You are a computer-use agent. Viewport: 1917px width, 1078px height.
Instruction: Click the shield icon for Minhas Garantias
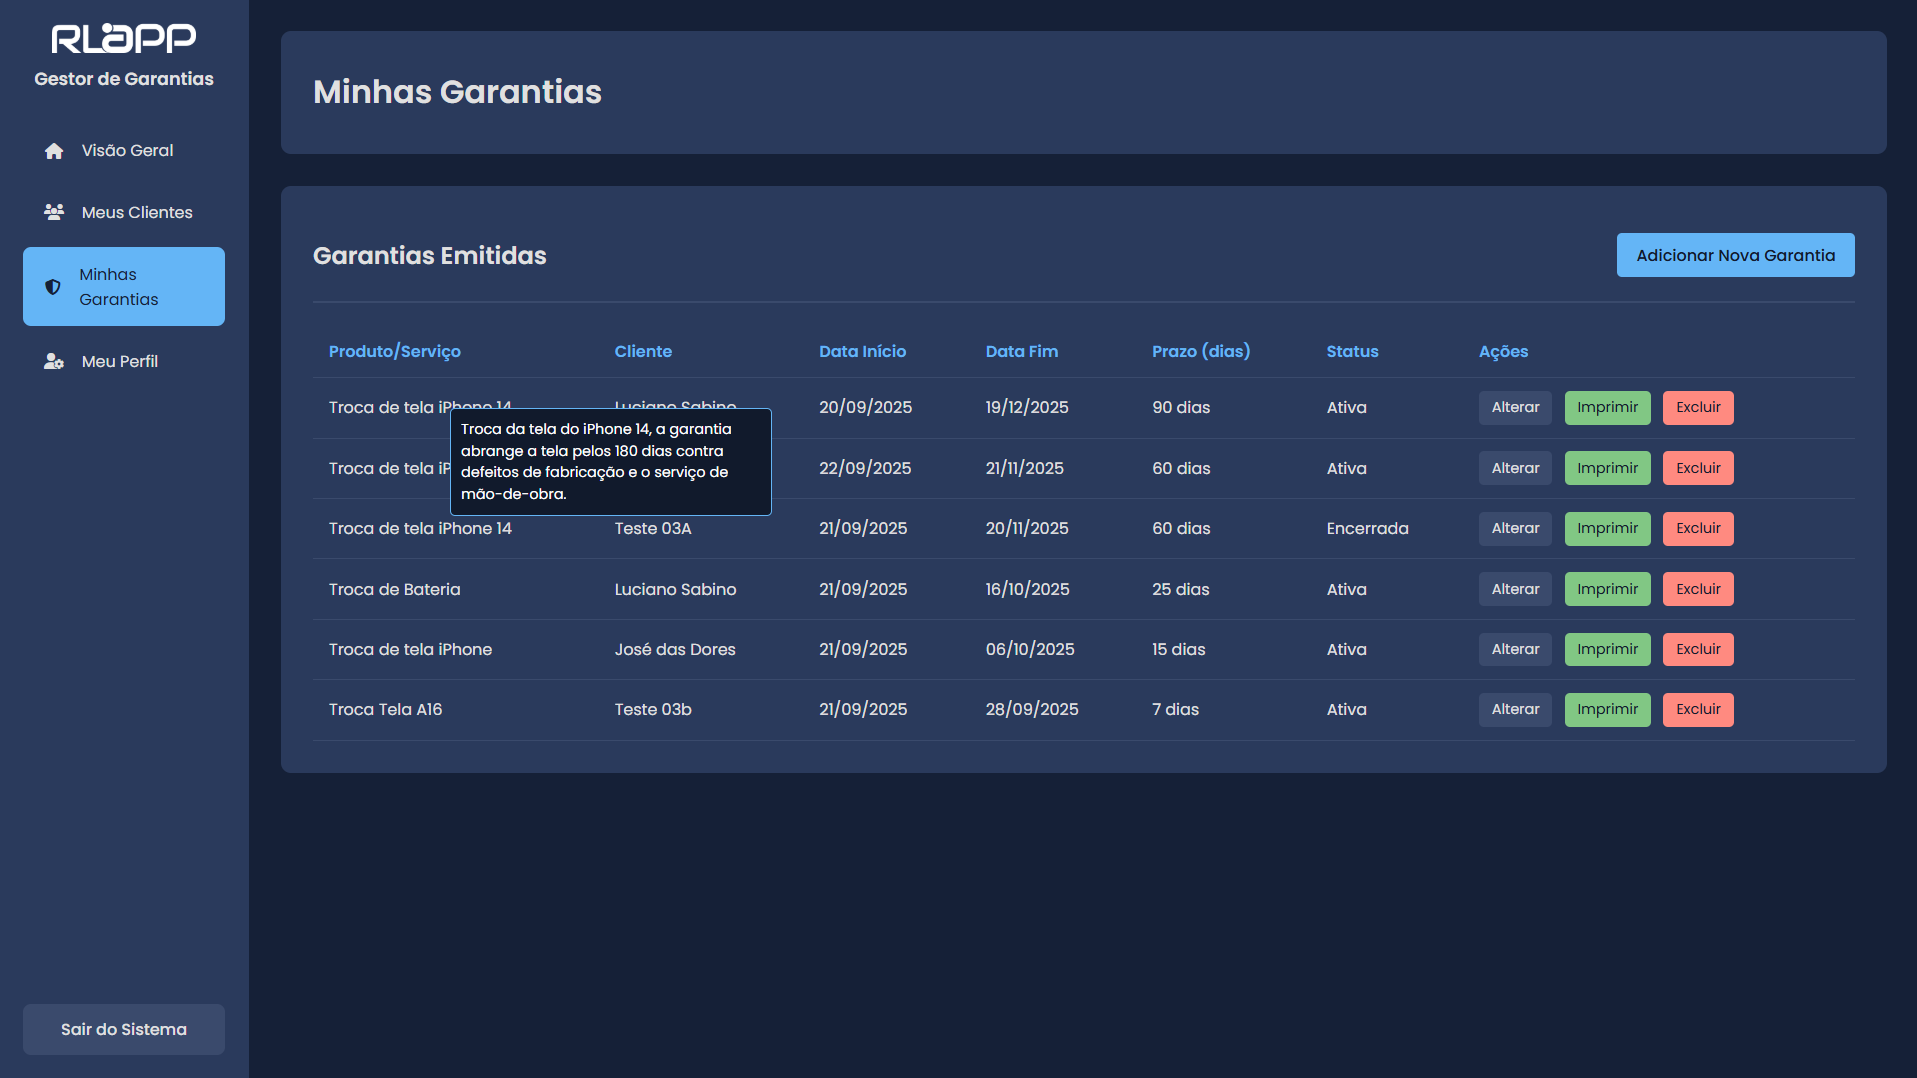click(x=53, y=287)
